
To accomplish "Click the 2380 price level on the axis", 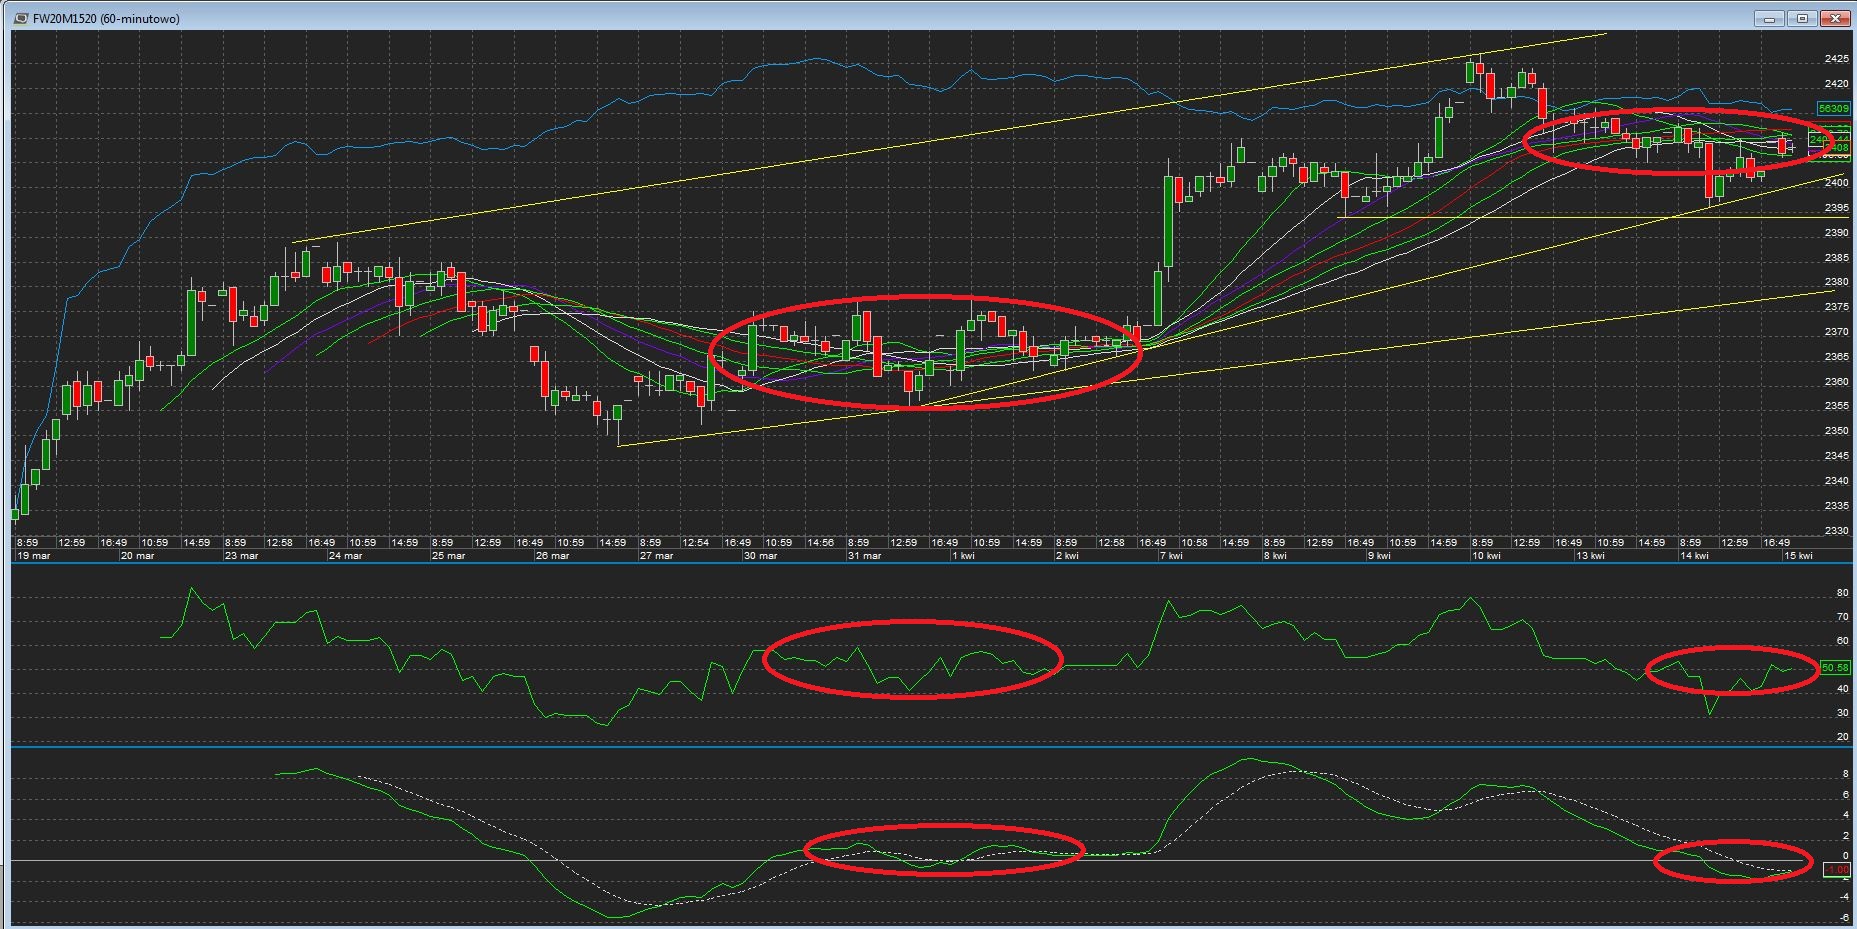I will click(1836, 282).
